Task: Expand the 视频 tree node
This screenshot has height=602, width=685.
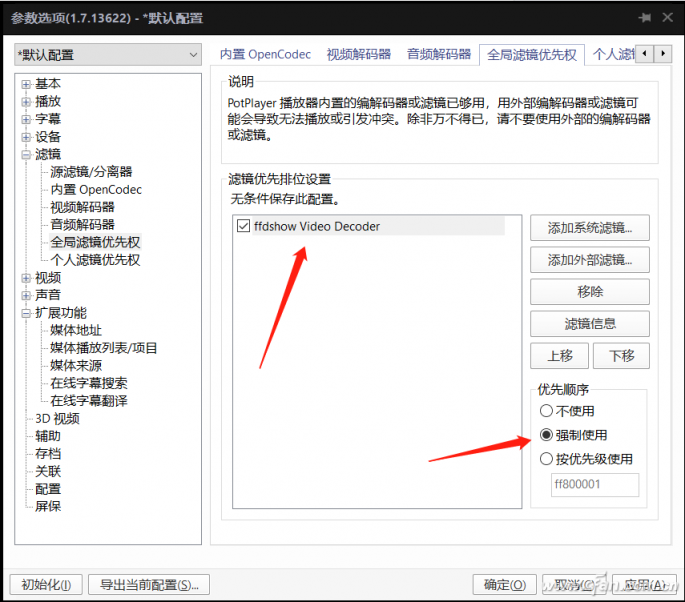Action: 26,278
